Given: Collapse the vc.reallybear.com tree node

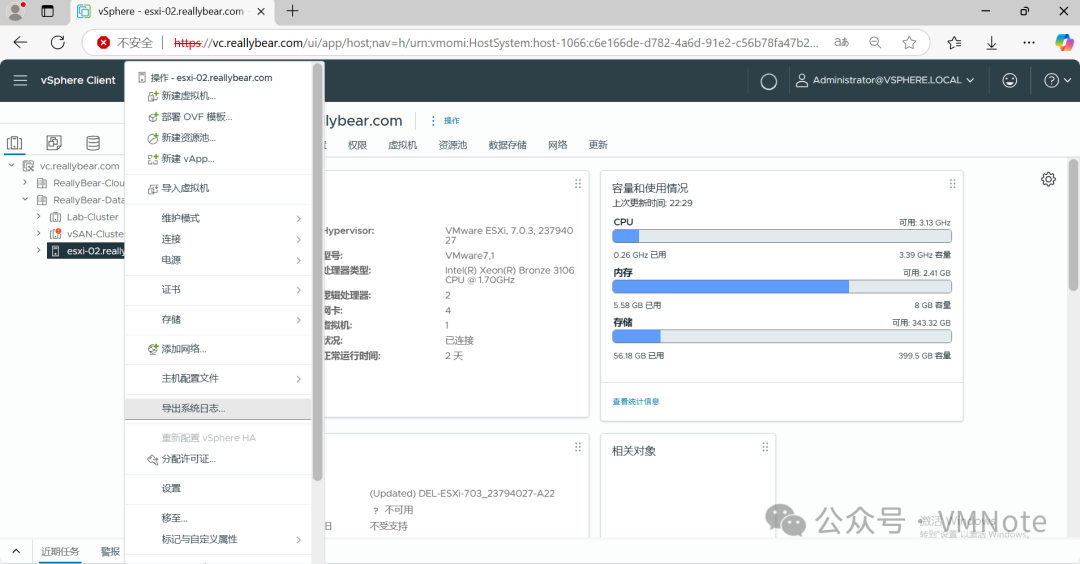Looking at the screenshot, I should pyautogui.click(x=12, y=166).
